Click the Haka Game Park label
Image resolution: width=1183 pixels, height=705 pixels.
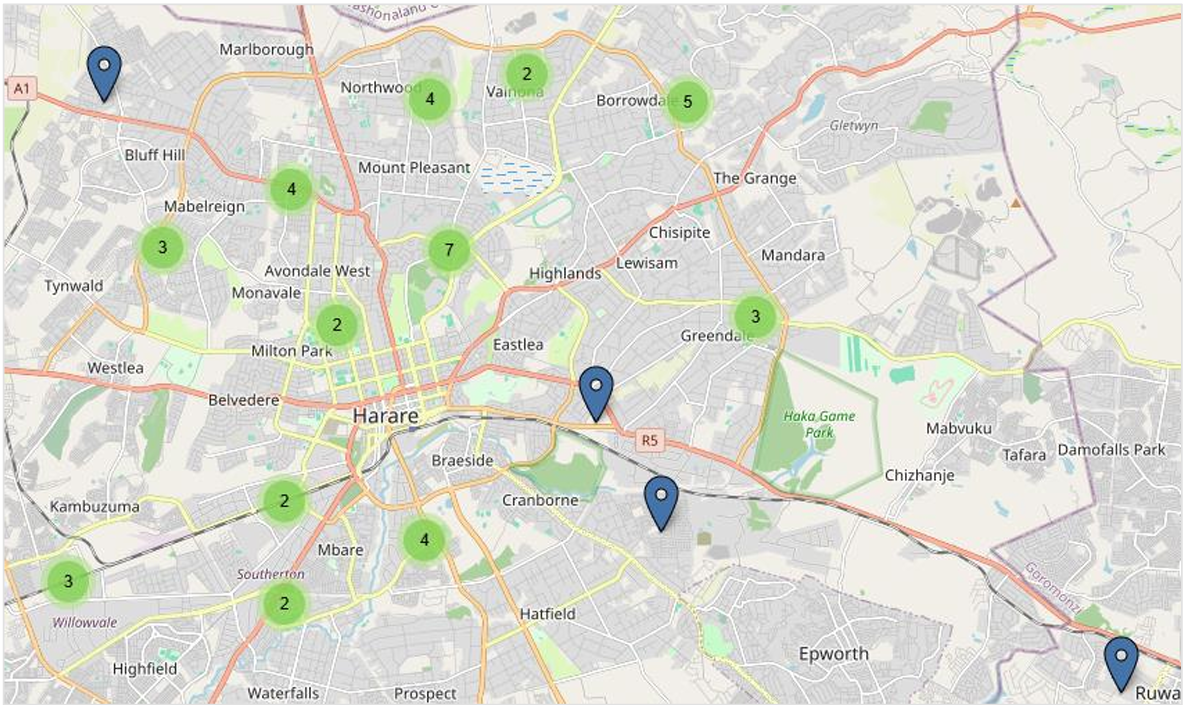click(819, 424)
